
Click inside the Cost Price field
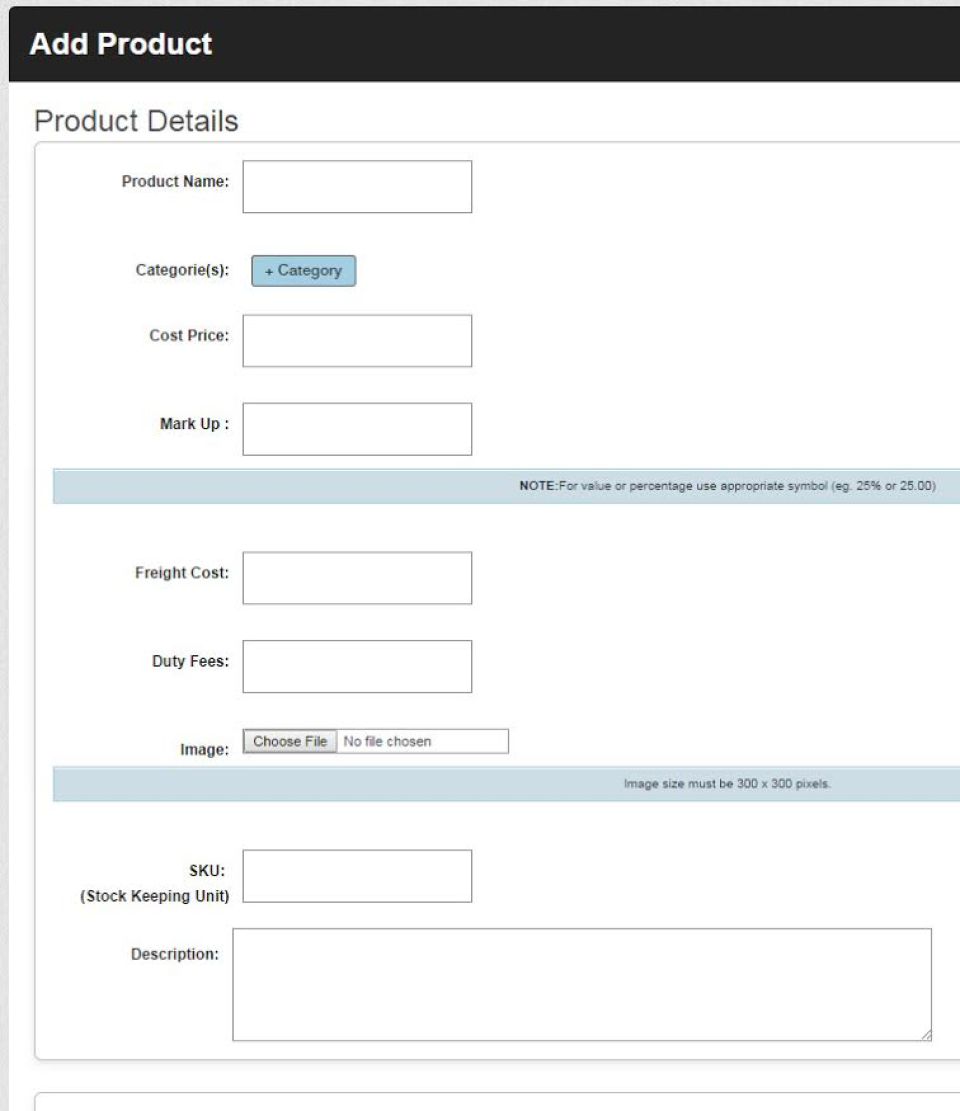click(x=355, y=341)
